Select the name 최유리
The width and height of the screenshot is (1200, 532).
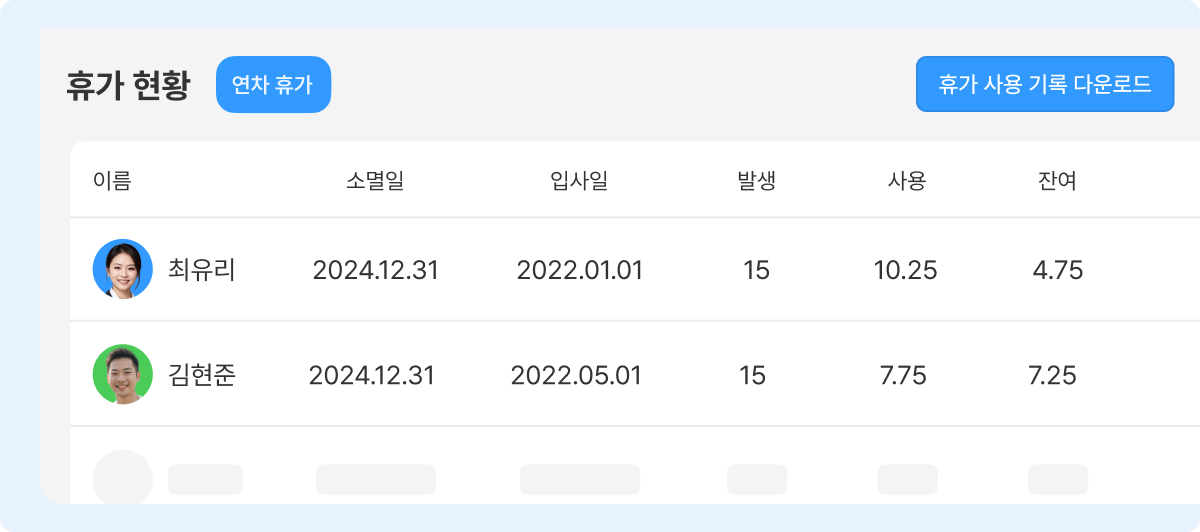click(x=202, y=270)
